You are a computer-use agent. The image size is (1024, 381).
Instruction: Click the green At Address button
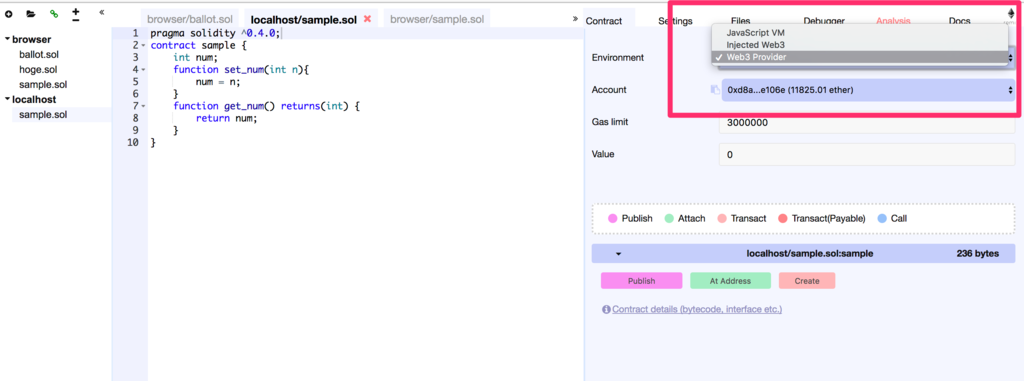pyautogui.click(x=730, y=281)
